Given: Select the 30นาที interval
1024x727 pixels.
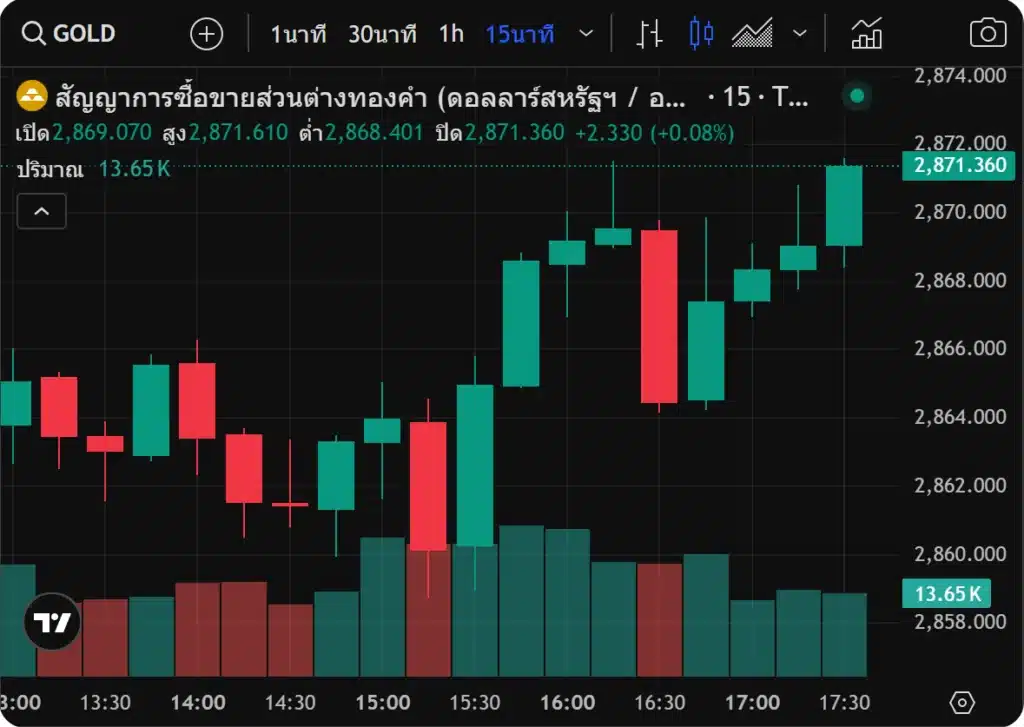Looking at the screenshot, I should (382, 34).
